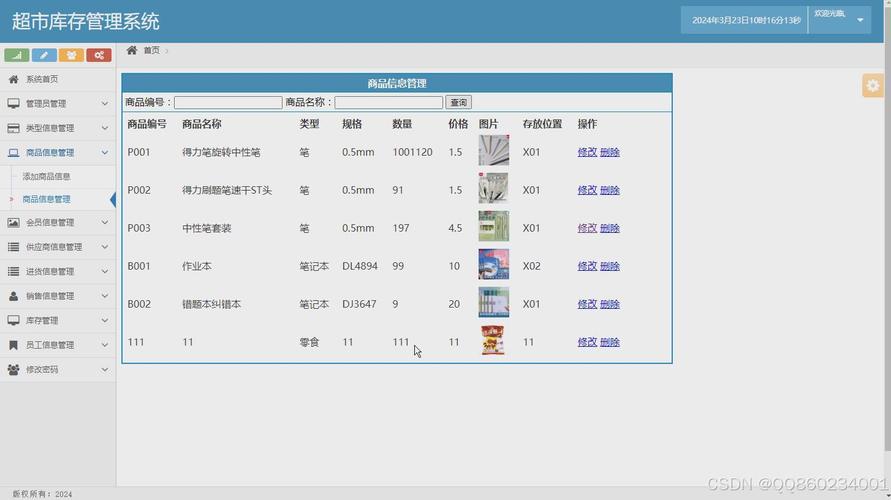
Task: Expand the 销售信息管理 menu chevron
Action: (105, 295)
